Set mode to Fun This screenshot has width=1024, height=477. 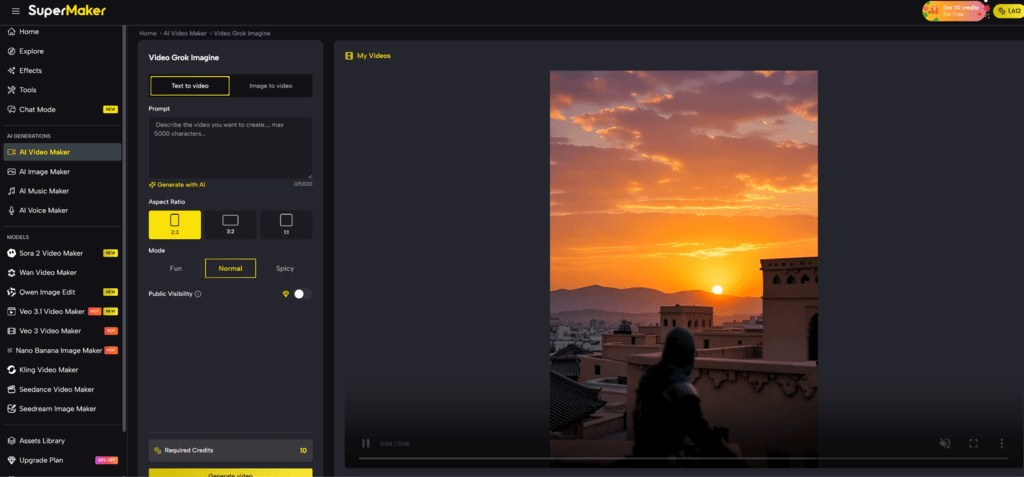pos(175,268)
